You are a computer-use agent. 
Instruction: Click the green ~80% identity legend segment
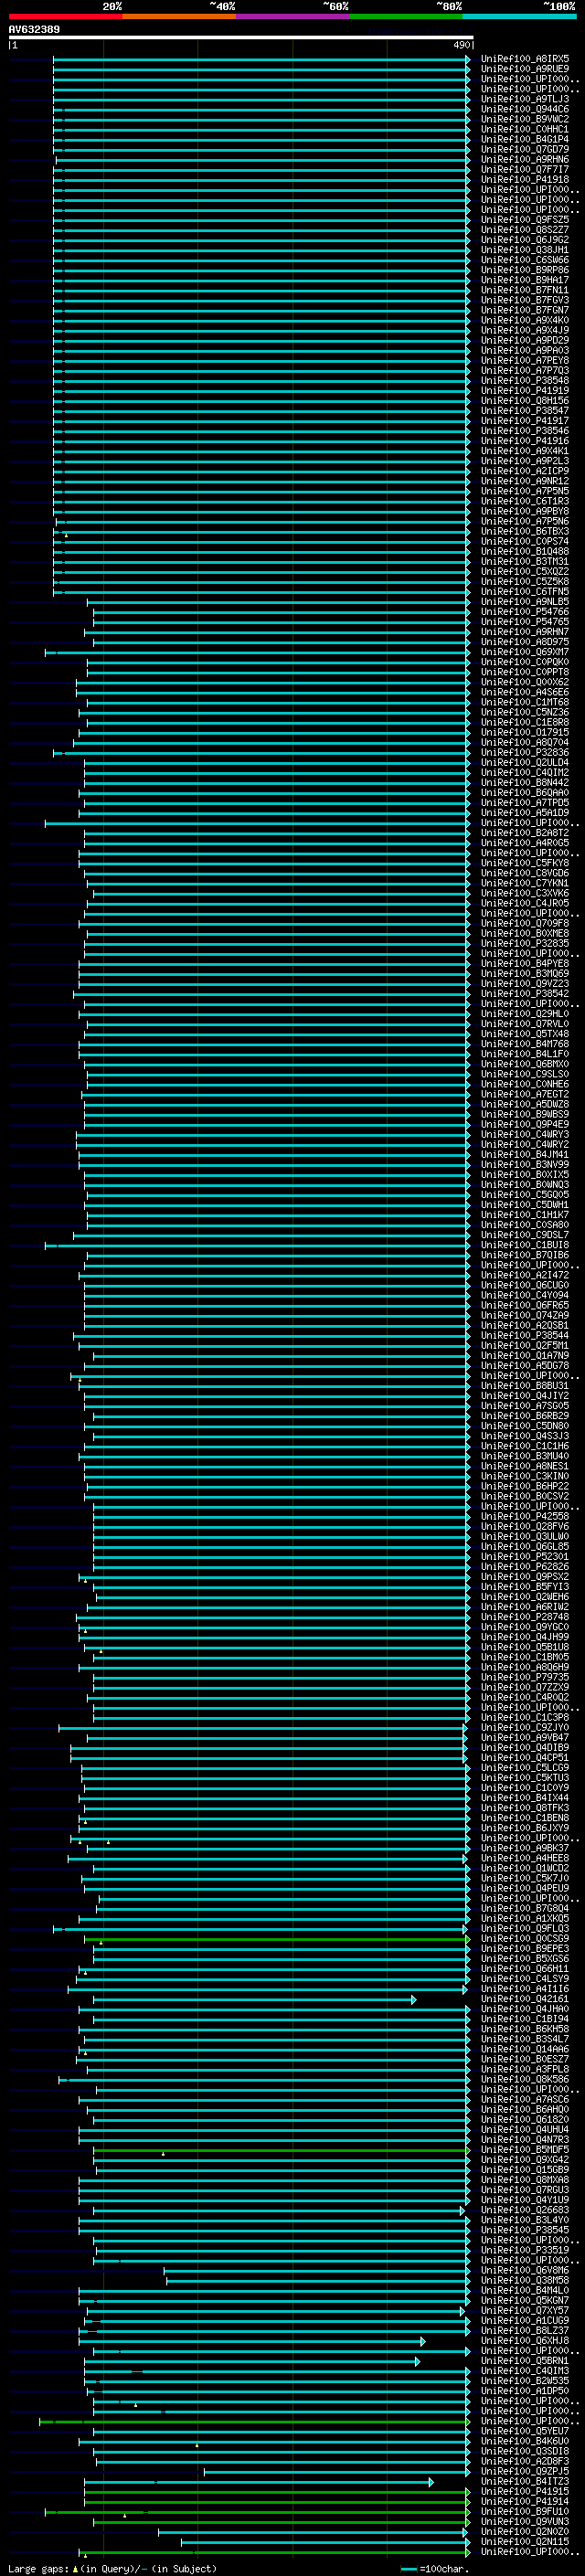coord(406,16)
